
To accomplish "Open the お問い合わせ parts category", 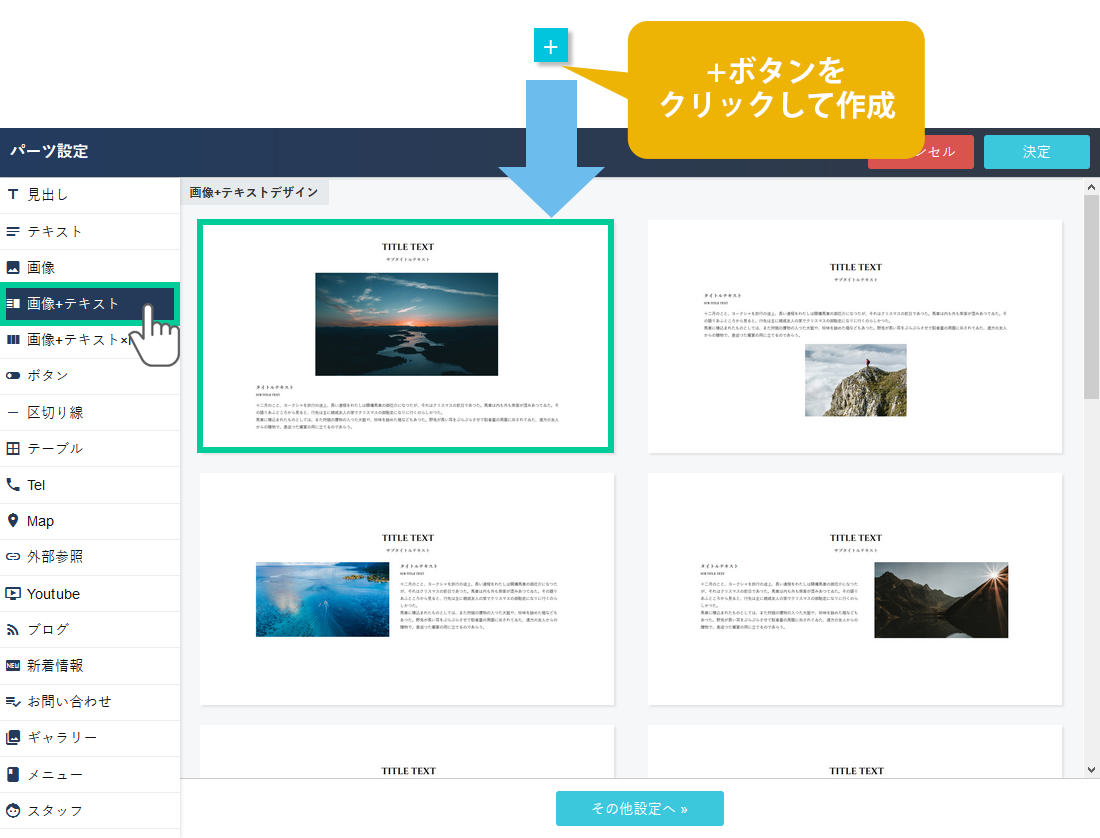I will pyautogui.click(x=68, y=702).
